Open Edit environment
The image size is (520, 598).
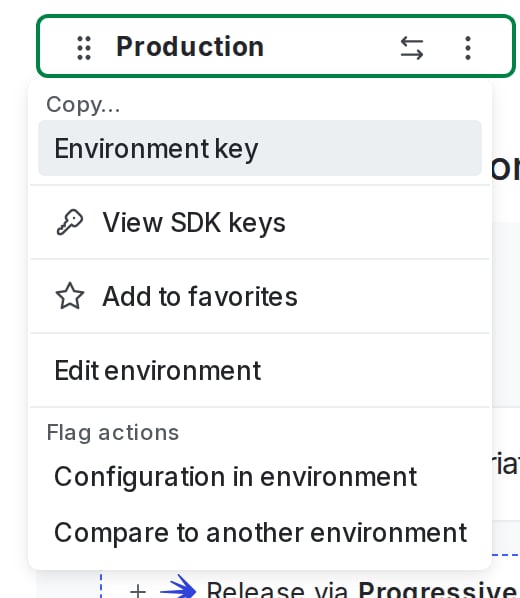pos(260,370)
